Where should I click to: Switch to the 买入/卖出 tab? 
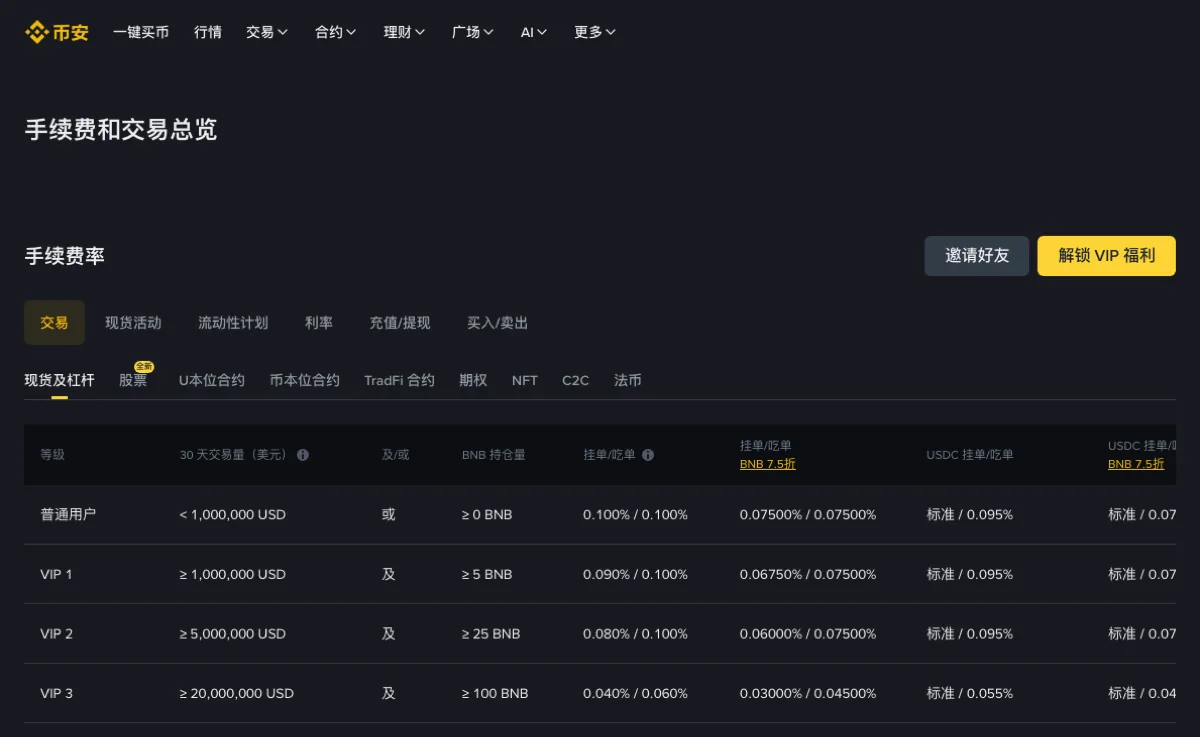point(498,323)
